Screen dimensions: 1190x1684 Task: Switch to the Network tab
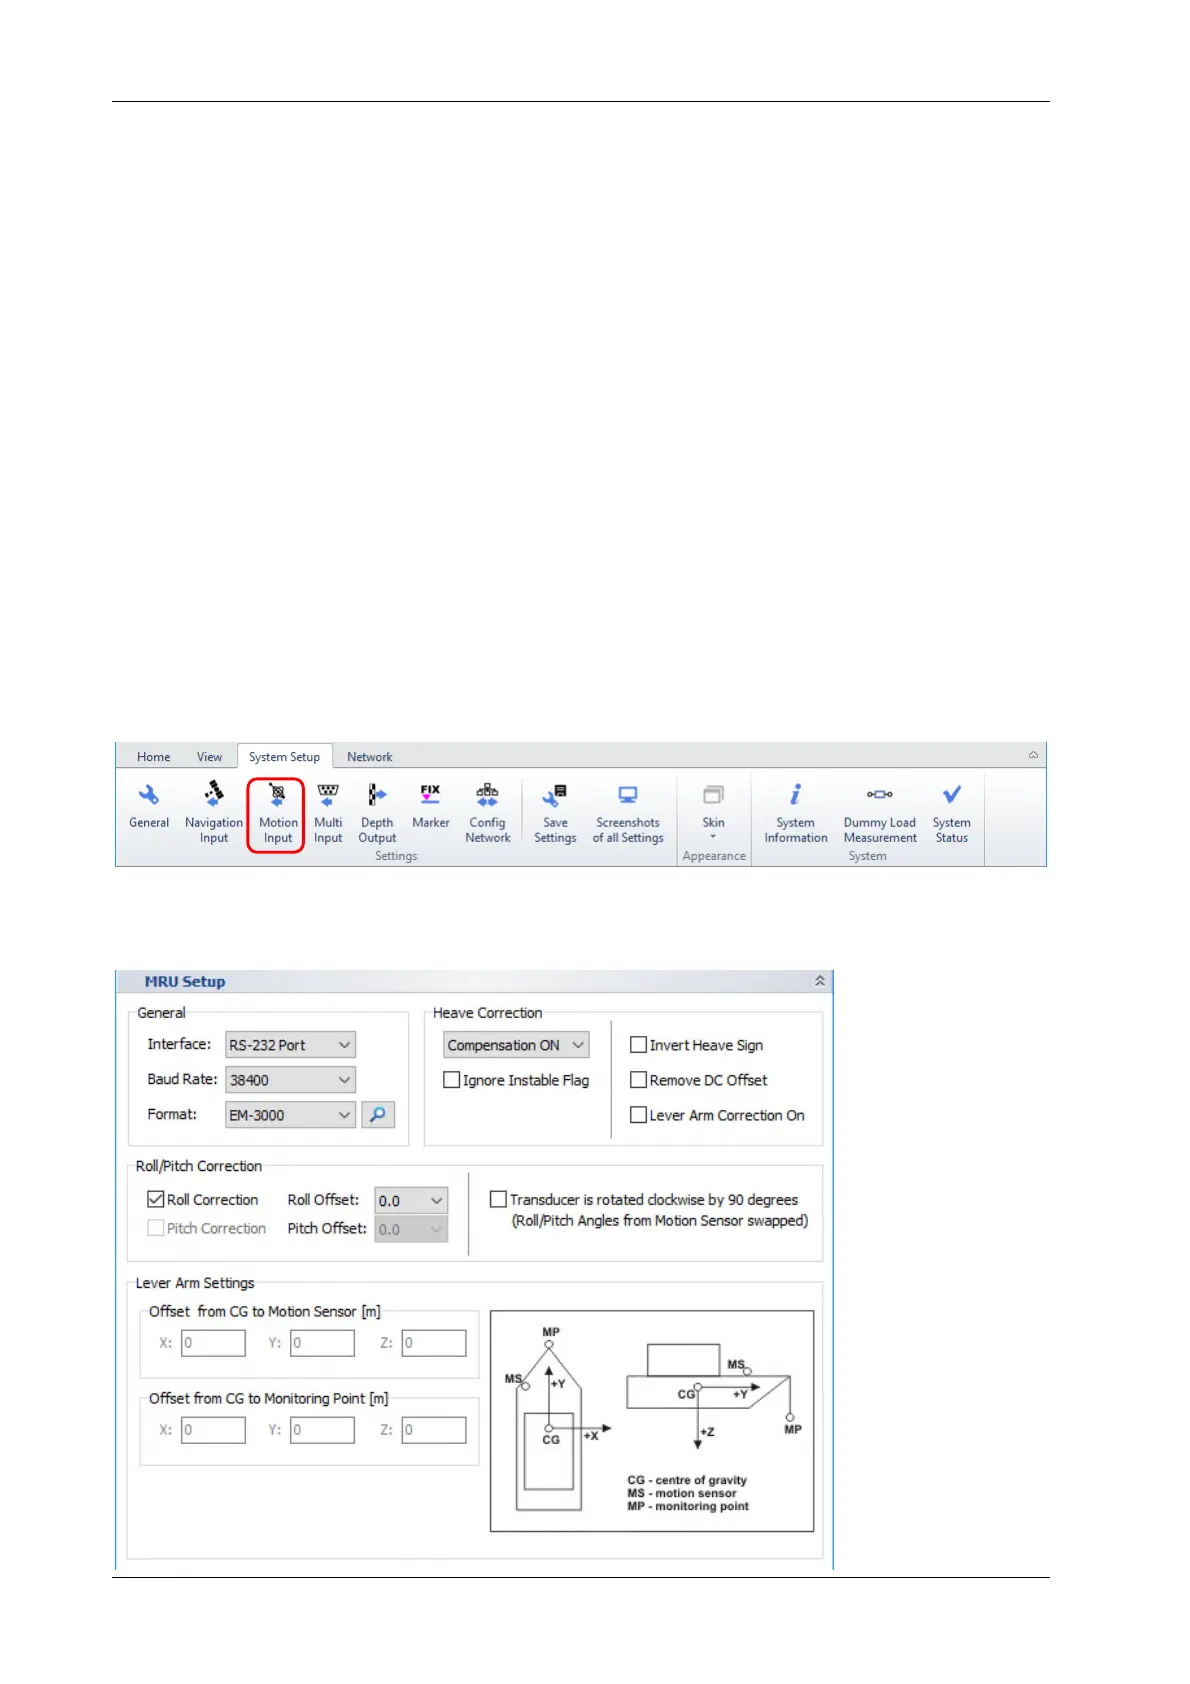pos(369,757)
